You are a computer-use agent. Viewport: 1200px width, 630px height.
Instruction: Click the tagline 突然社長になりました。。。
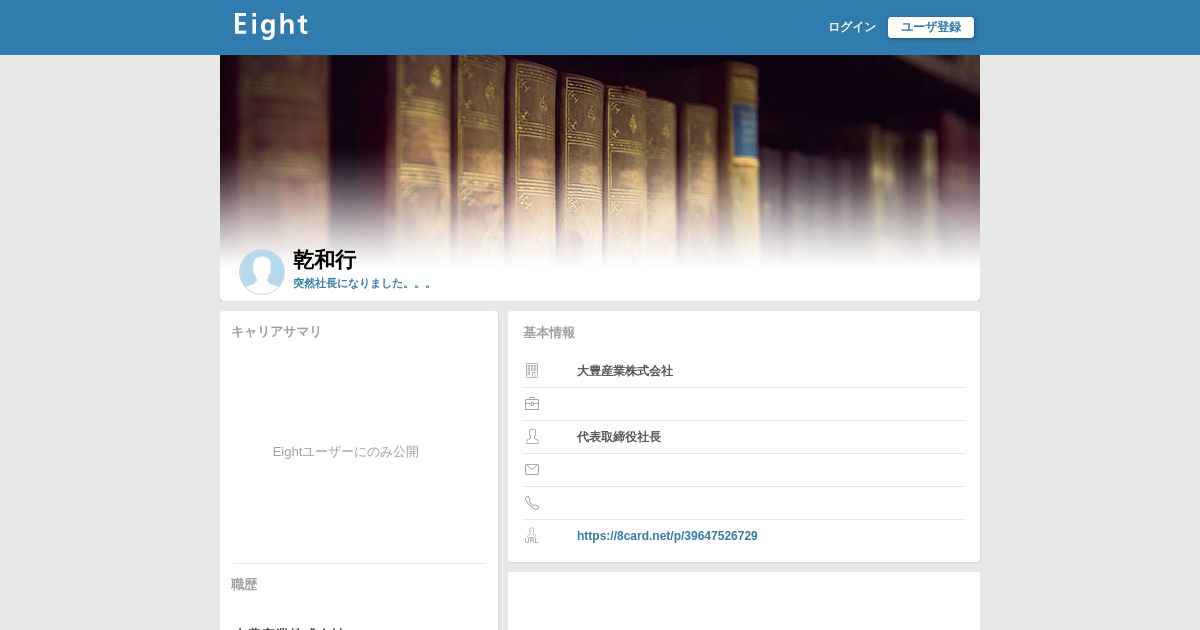click(362, 284)
